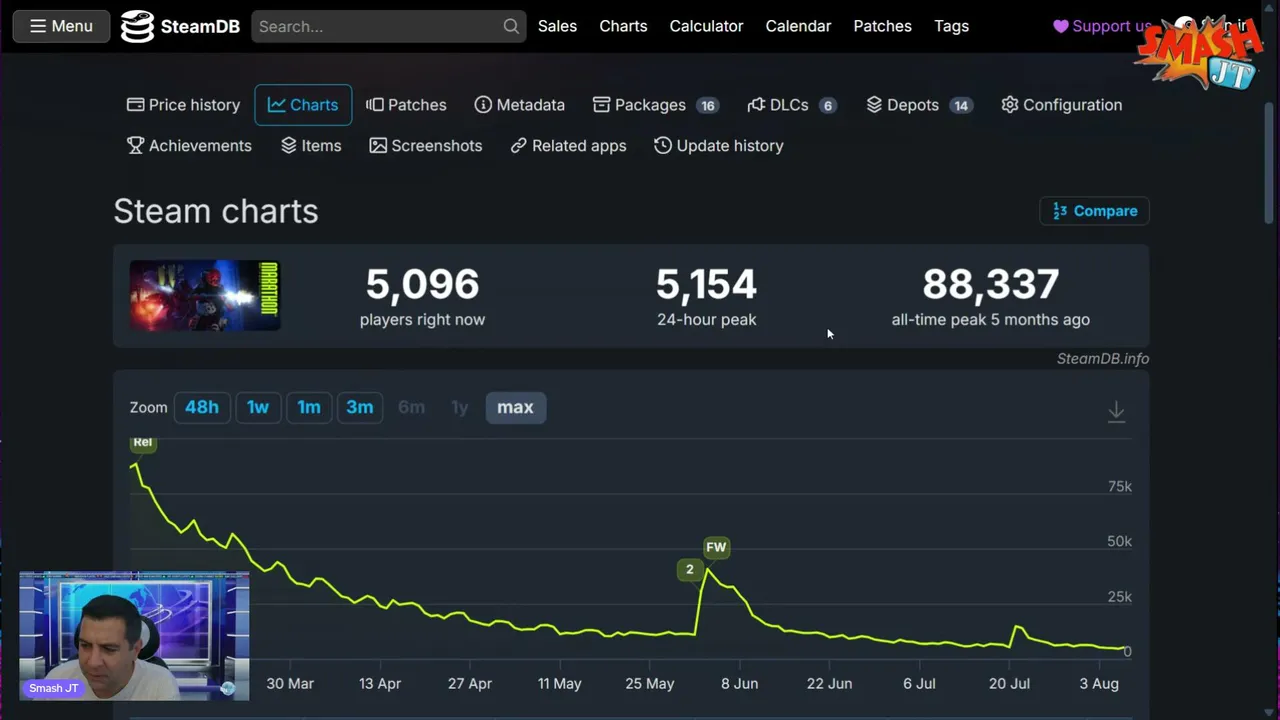This screenshot has width=1280, height=720.
Task: Click the 5,154 24-hour peak value
Action: coord(706,284)
